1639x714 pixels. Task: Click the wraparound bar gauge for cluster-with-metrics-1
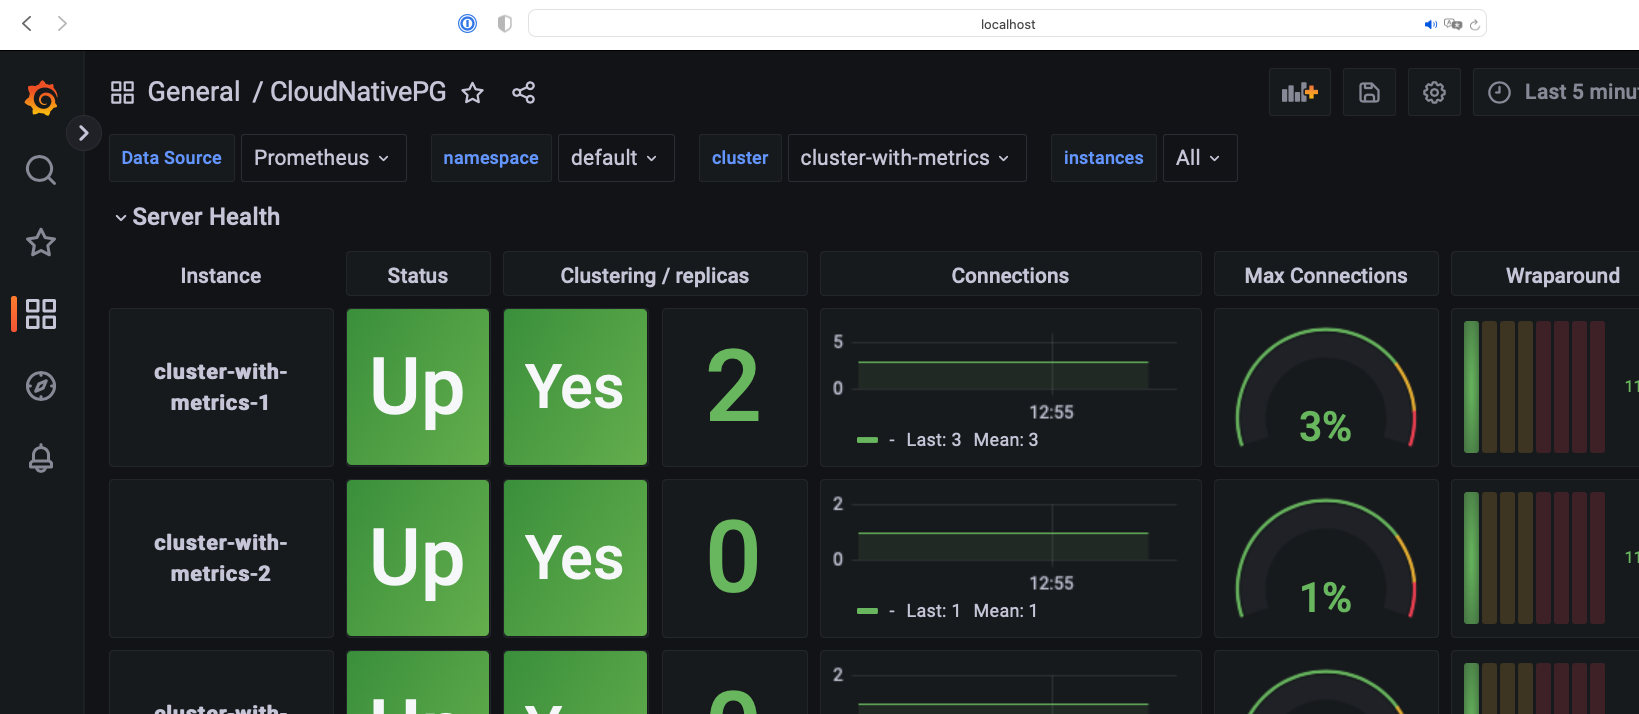tap(1545, 387)
